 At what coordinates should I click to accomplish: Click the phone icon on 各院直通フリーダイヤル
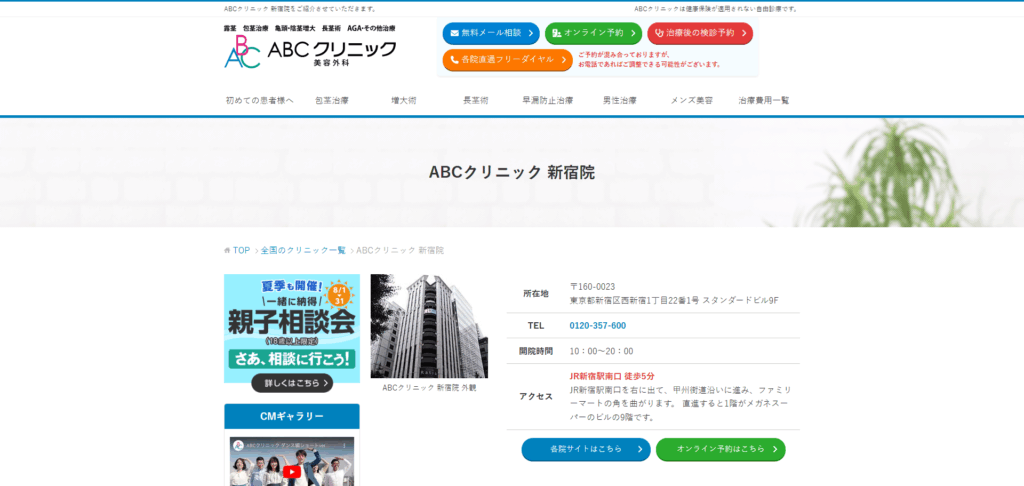454,60
